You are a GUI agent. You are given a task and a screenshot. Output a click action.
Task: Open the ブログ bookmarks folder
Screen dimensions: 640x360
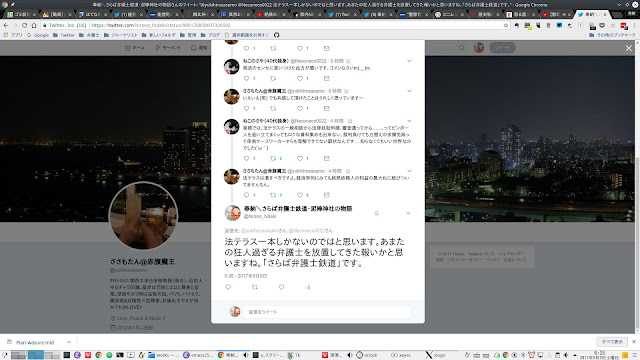(x=211, y=35)
